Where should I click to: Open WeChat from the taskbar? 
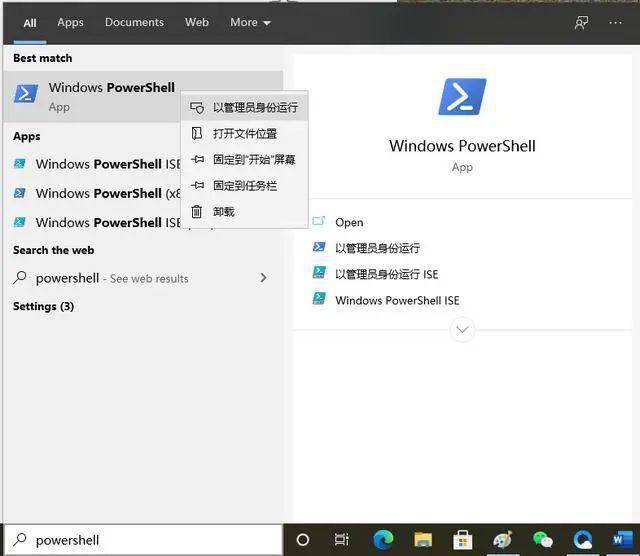pyautogui.click(x=542, y=540)
